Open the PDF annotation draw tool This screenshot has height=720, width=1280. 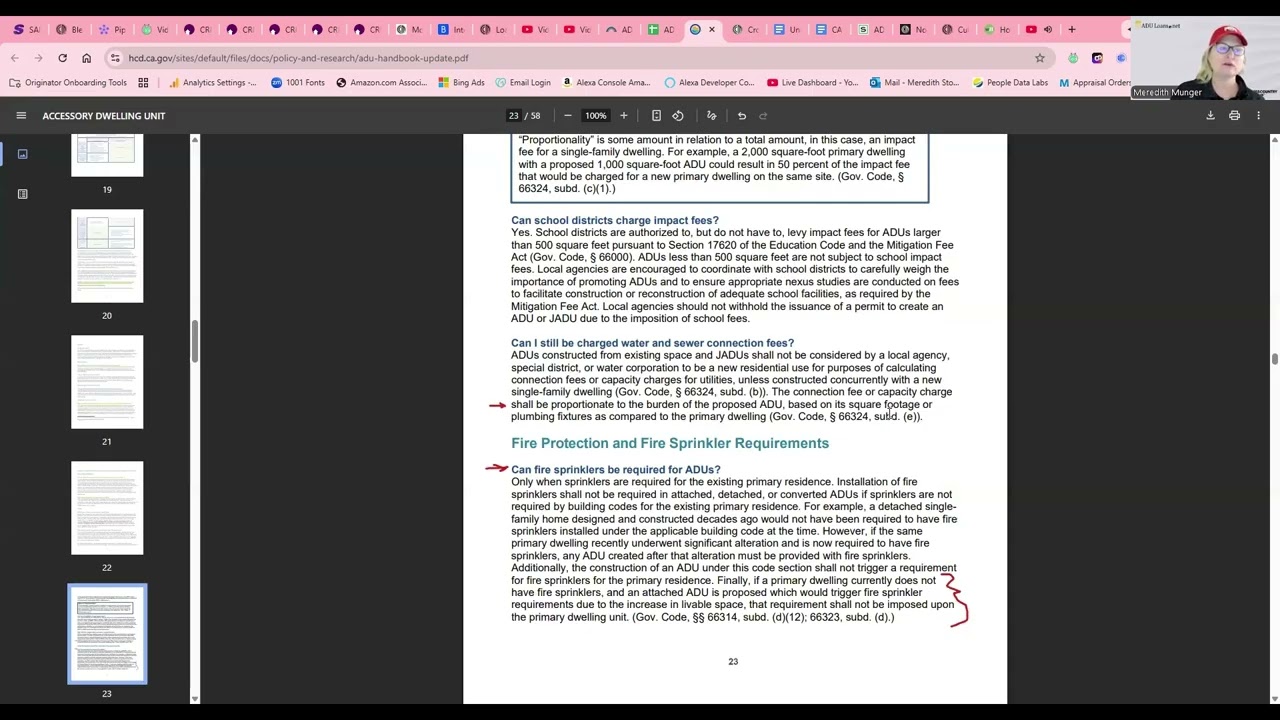712,116
